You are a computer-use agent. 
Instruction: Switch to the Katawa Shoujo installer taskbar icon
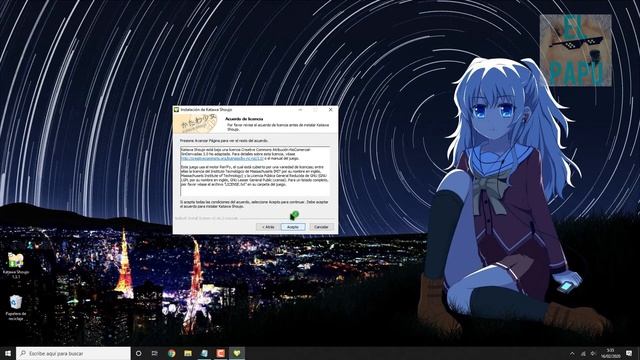coord(237,353)
